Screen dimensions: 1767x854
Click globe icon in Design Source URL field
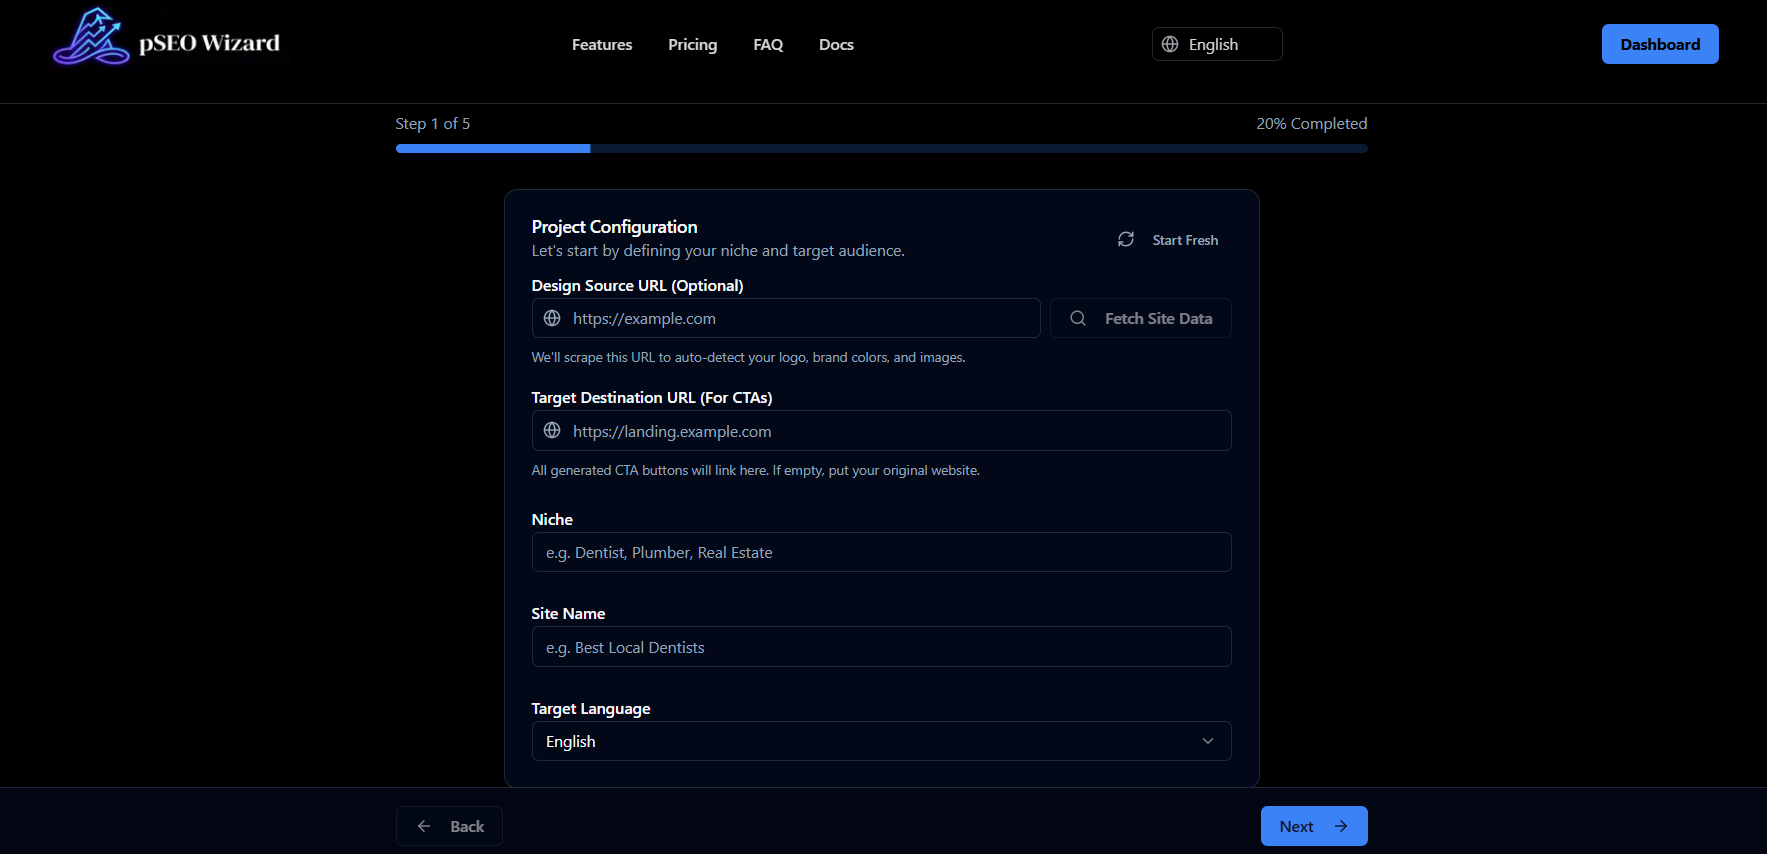tap(552, 318)
